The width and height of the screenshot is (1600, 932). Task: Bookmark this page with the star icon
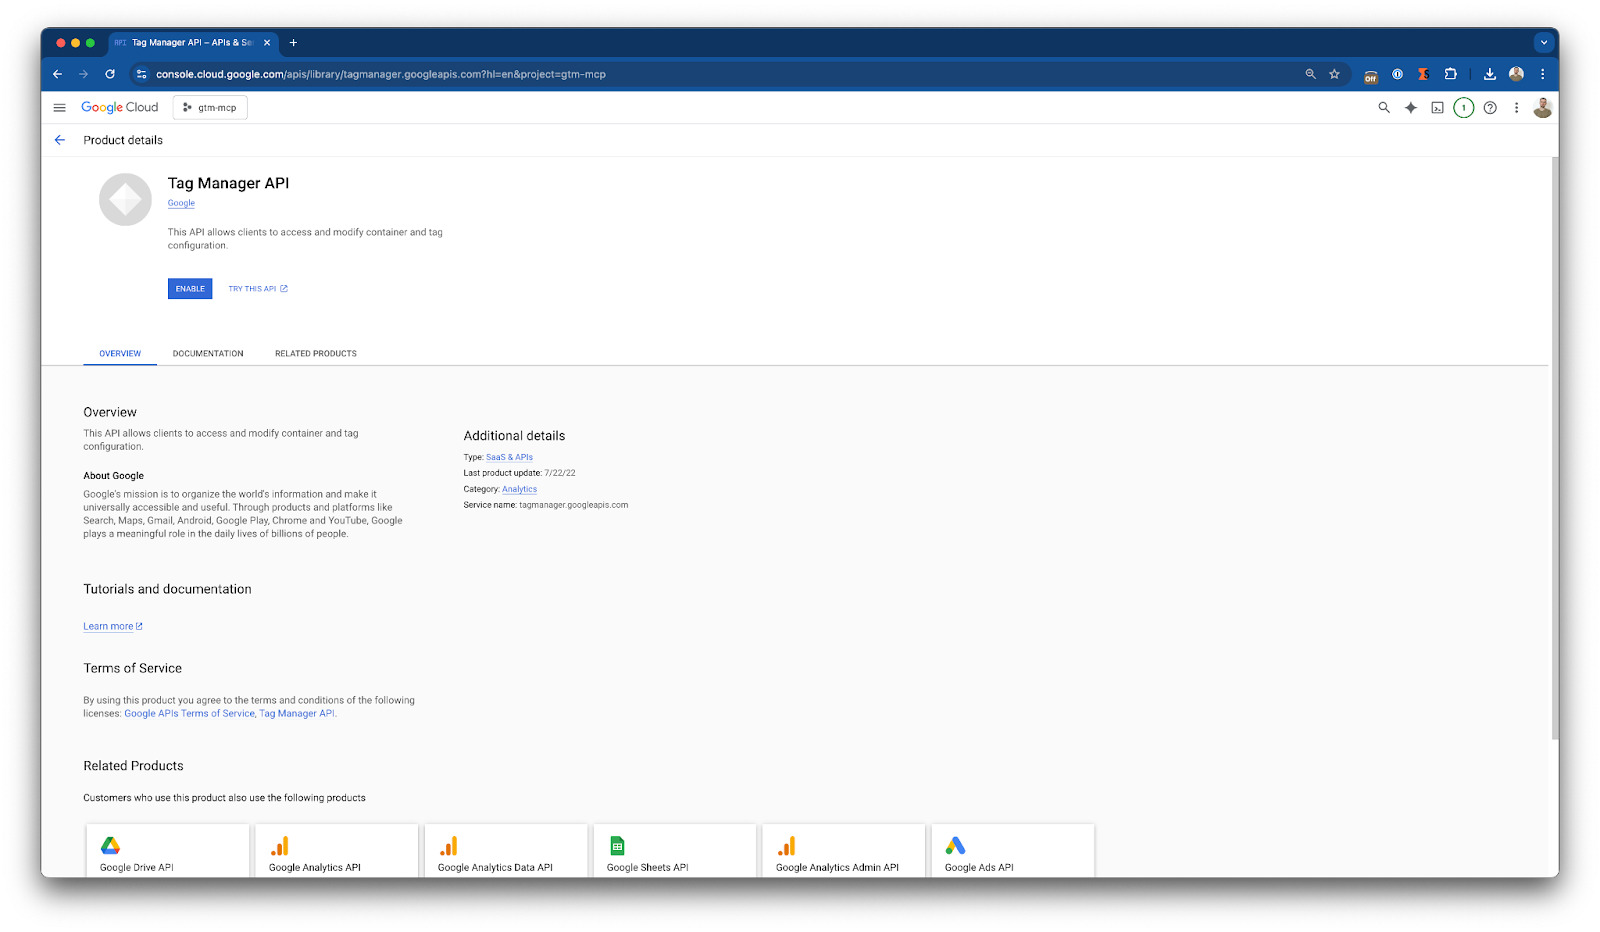coord(1334,74)
